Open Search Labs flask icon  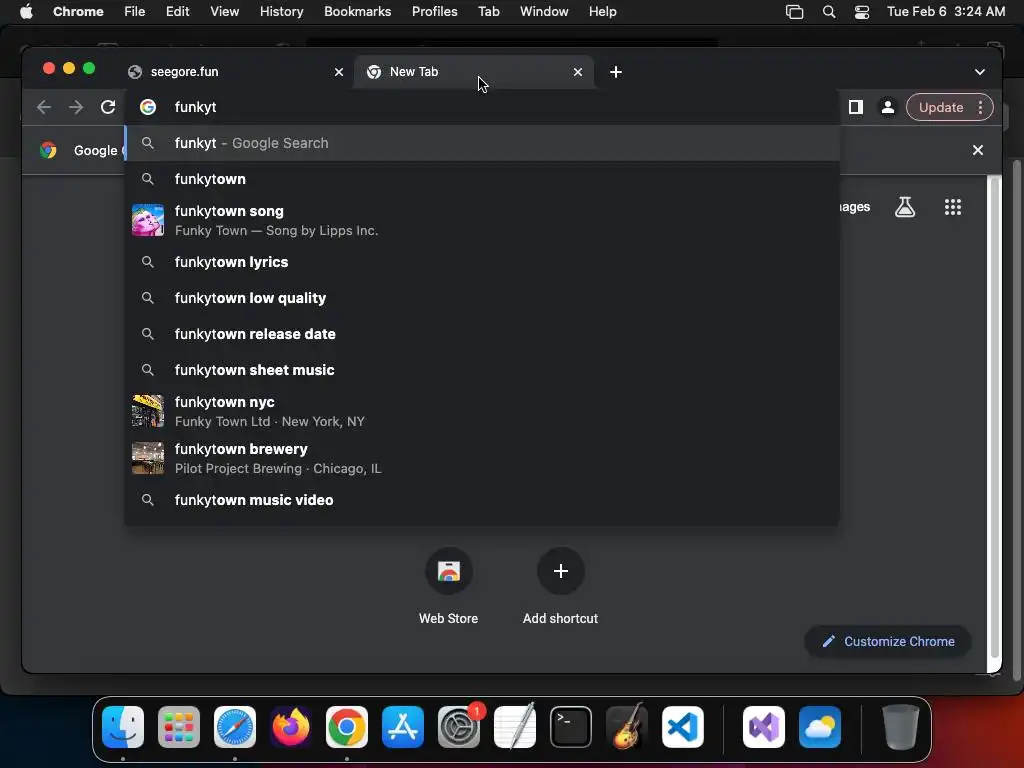904,207
